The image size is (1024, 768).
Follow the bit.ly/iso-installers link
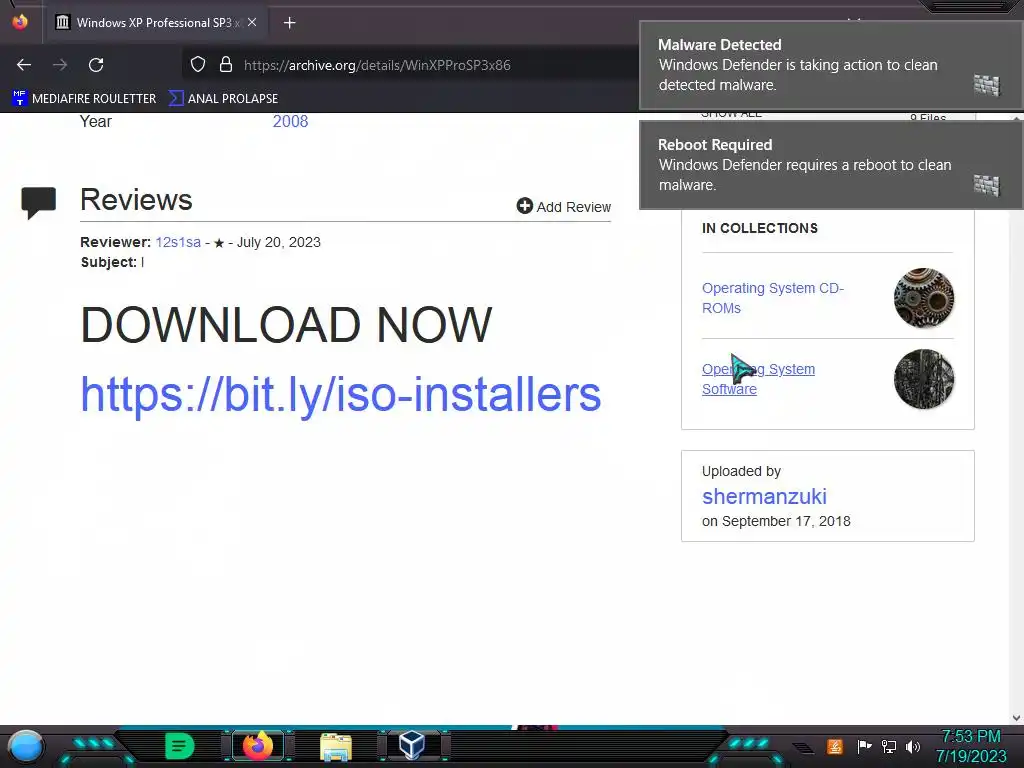tap(340, 394)
